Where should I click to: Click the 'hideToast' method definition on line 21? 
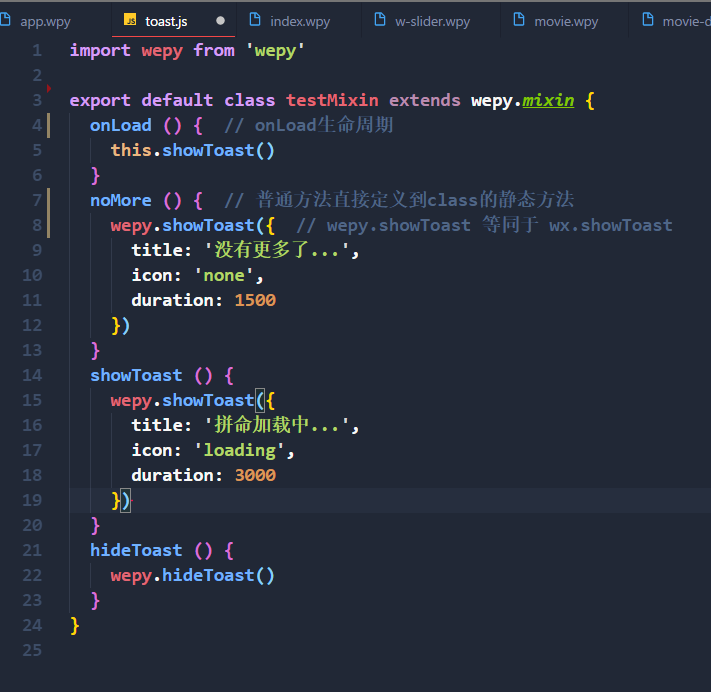tap(136, 550)
